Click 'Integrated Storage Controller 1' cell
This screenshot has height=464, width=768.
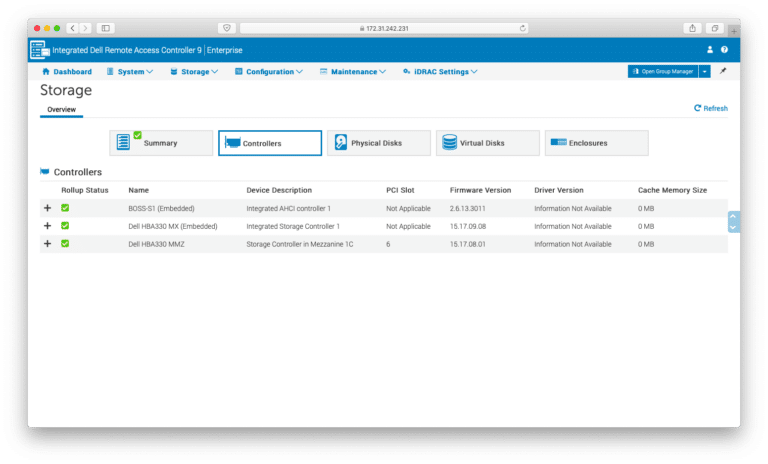[293, 226]
